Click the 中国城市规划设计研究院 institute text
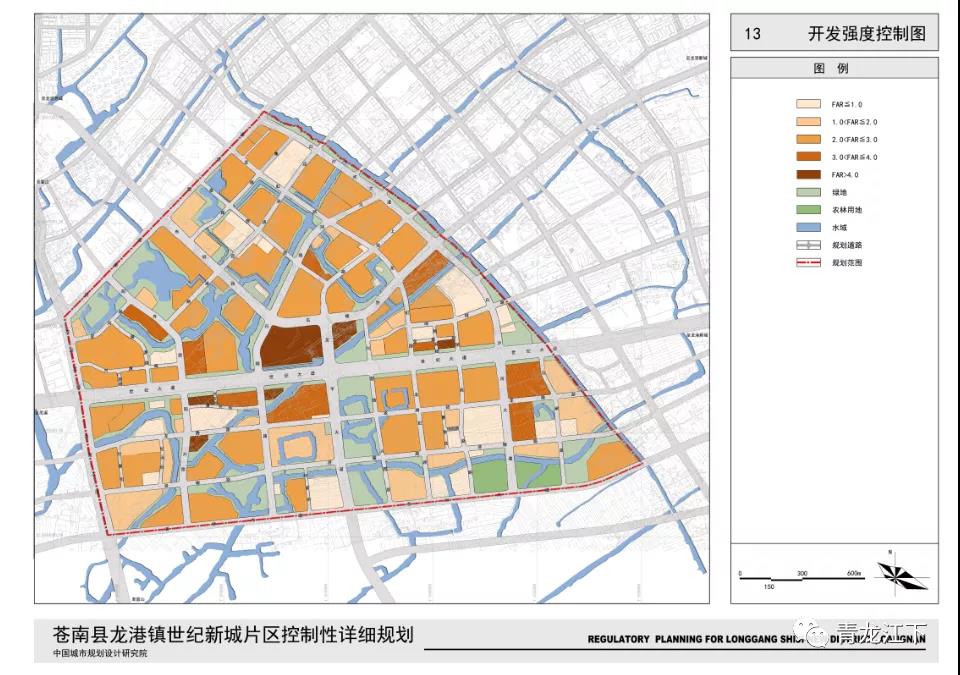This screenshot has height=675, width=960. [x=100, y=654]
